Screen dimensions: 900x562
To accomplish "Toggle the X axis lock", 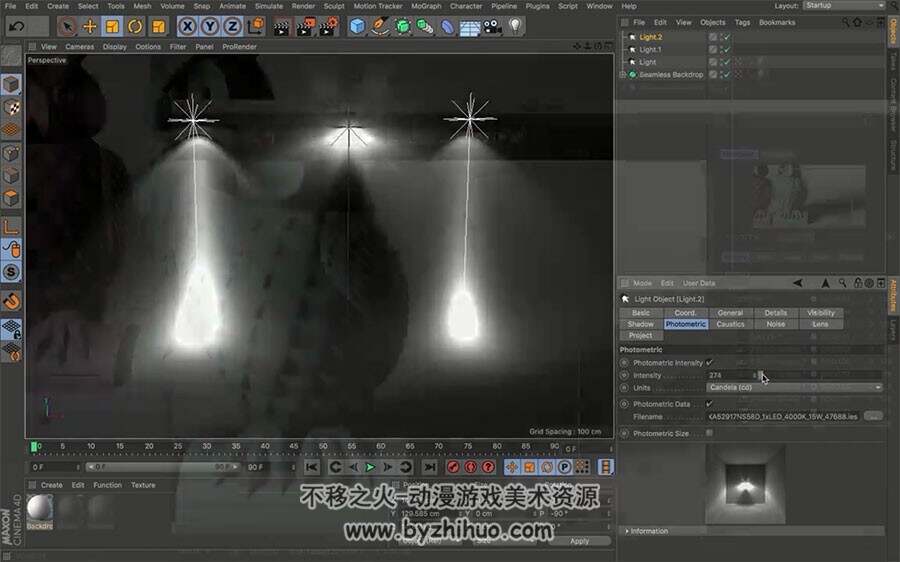I will pyautogui.click(x=187, y=26).
